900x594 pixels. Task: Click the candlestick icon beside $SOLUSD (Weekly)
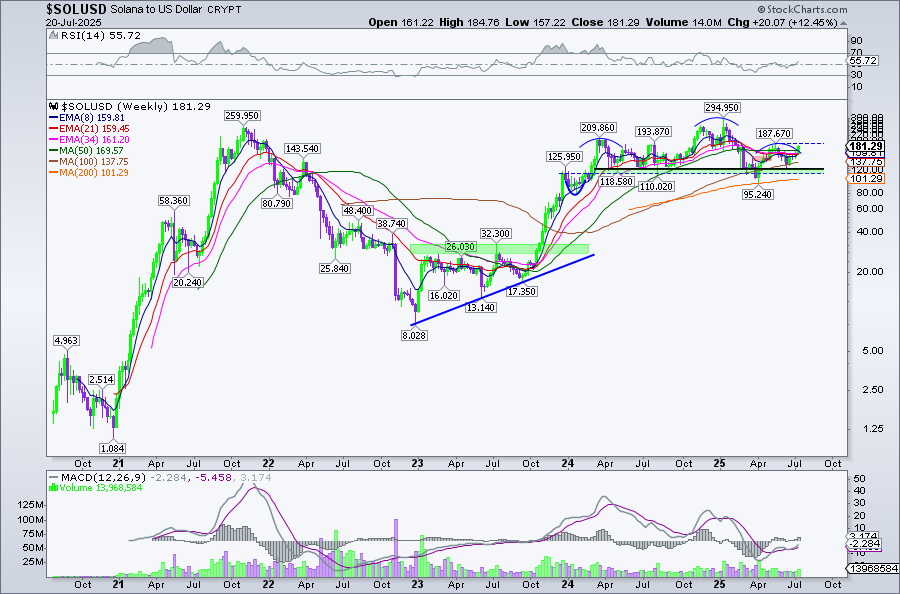pyautogui.click(x=54, y=106)
